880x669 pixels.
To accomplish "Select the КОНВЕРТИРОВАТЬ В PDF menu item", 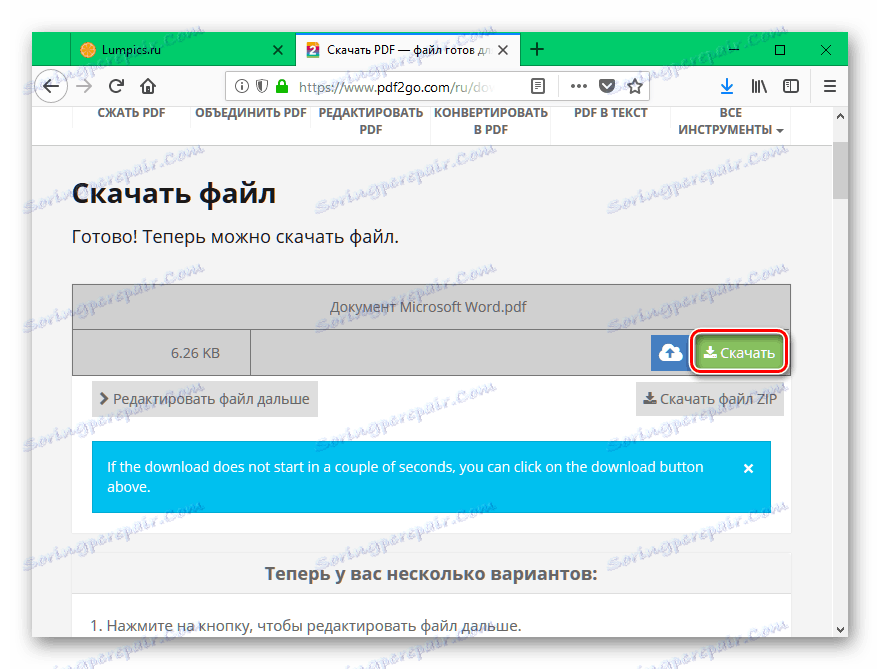I will point(489,120).
